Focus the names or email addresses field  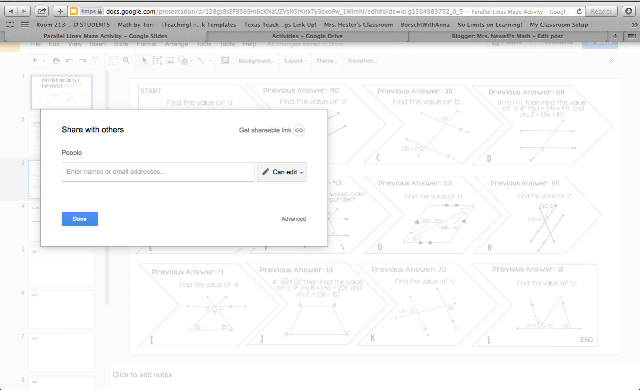tap(158, 172)
